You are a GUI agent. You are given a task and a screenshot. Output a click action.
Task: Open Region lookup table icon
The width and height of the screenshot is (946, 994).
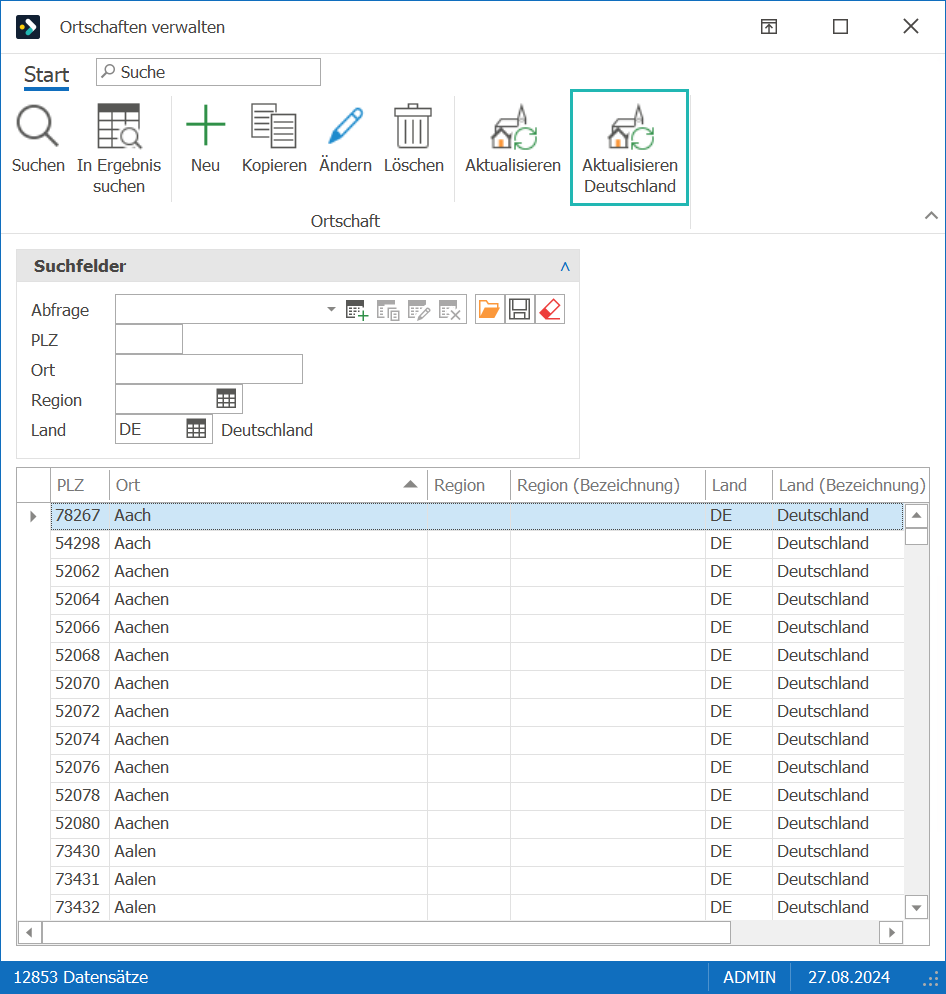(x=226, y=399)
